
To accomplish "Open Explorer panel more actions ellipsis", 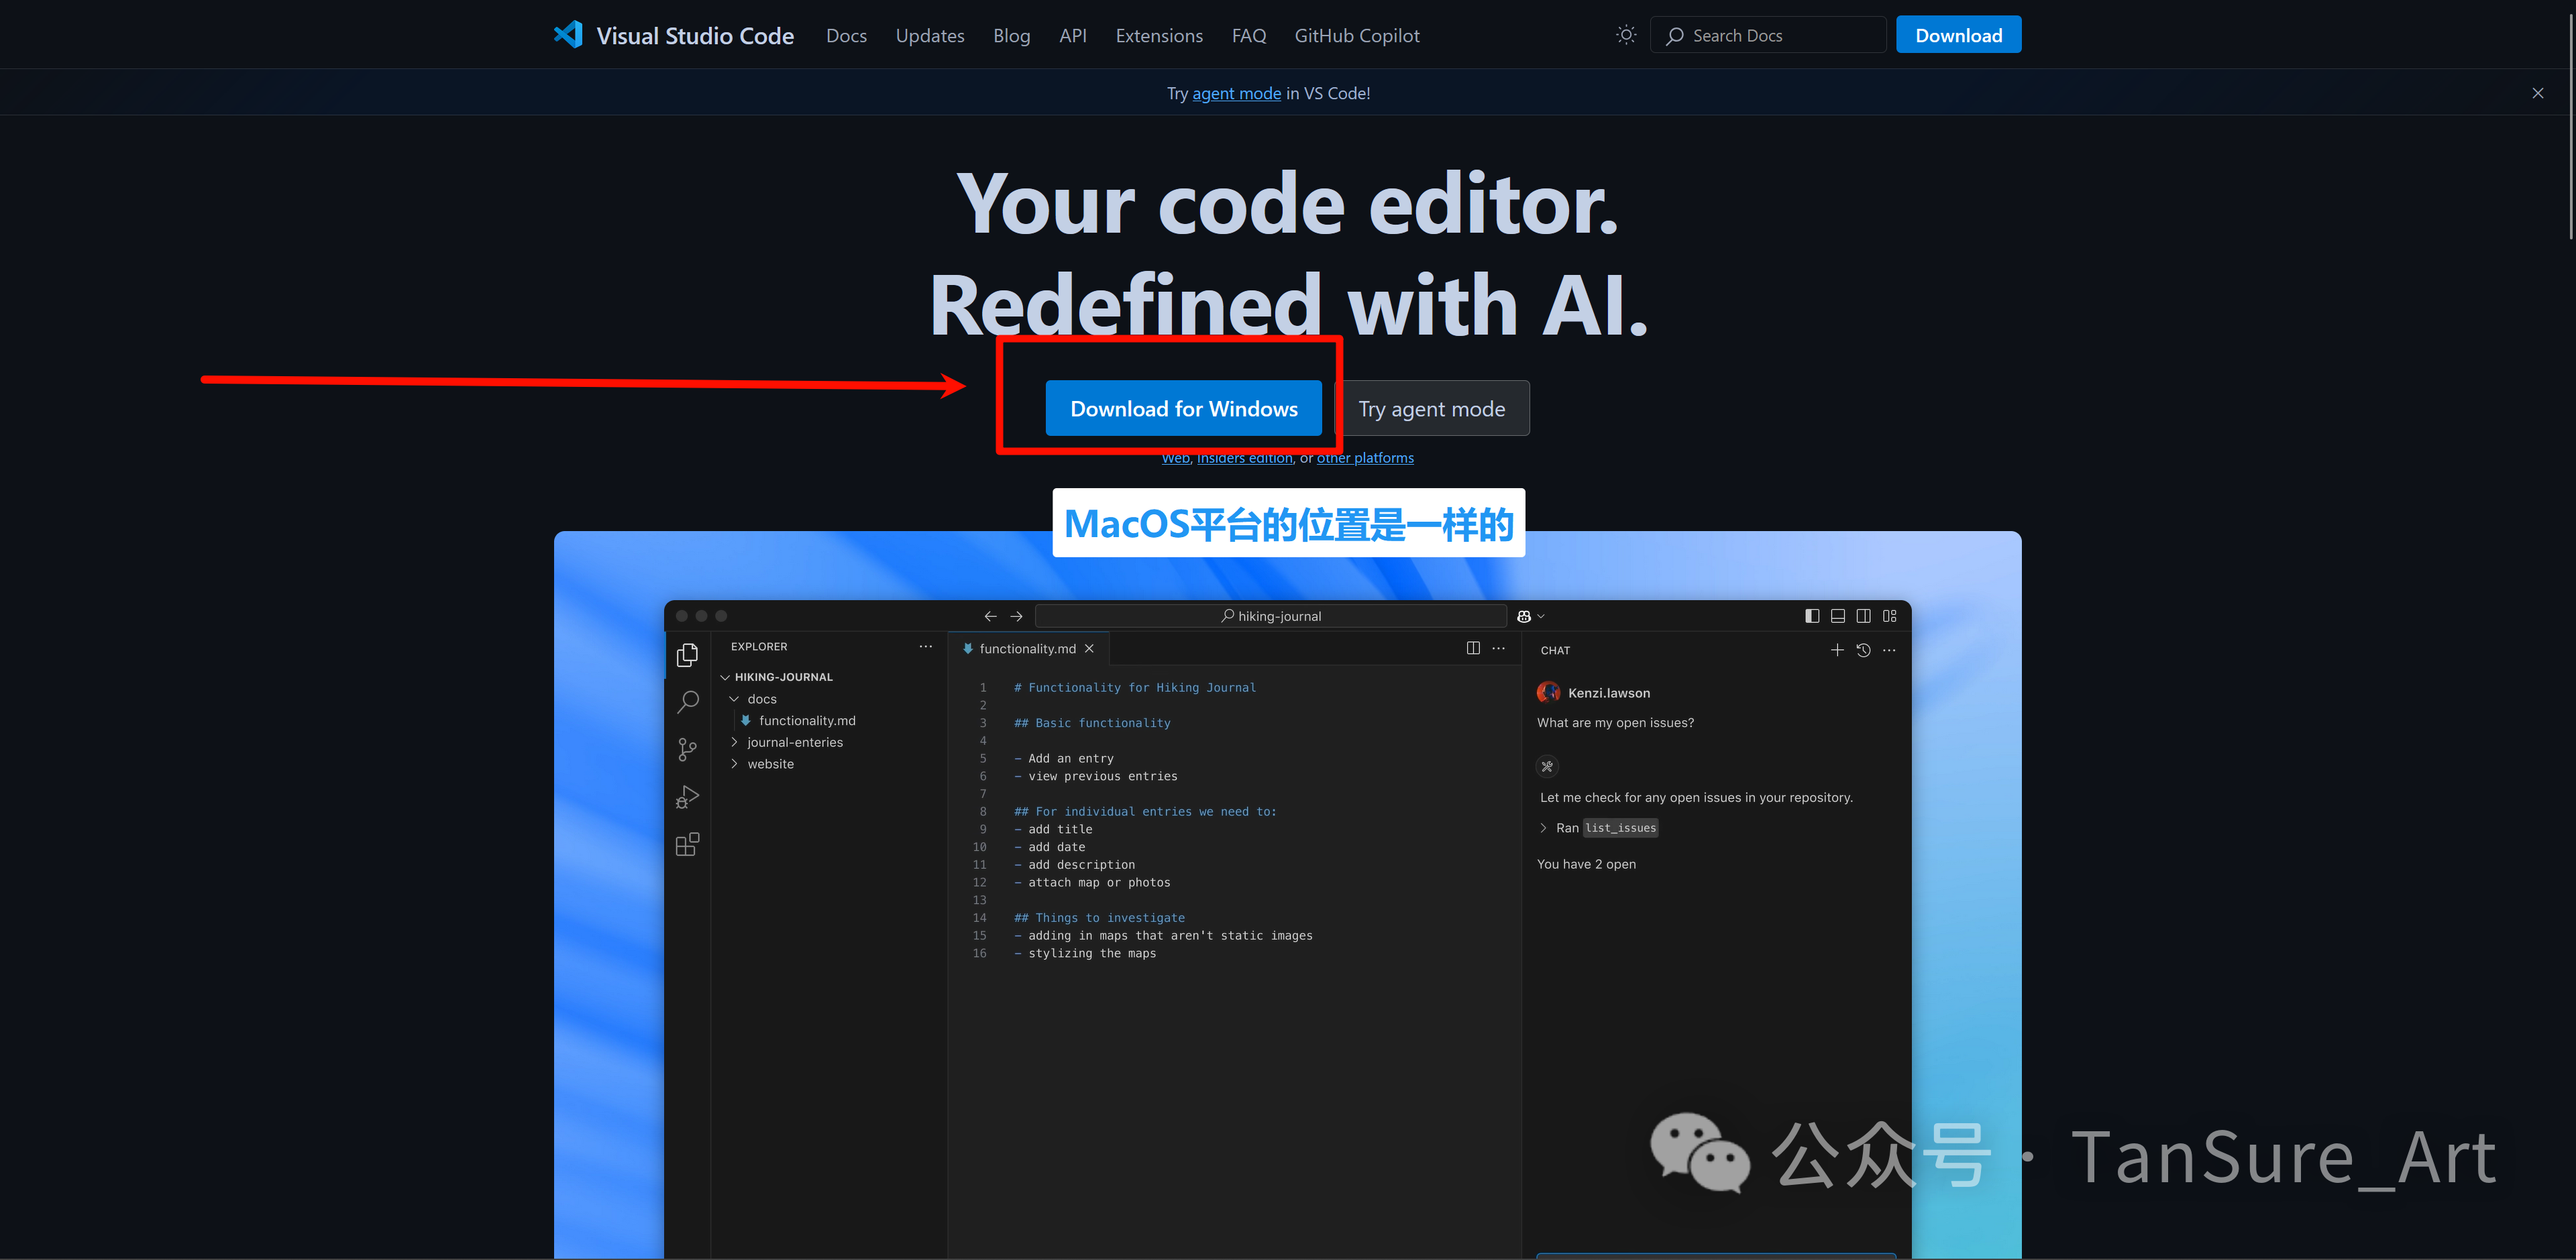I will (925, 647).
